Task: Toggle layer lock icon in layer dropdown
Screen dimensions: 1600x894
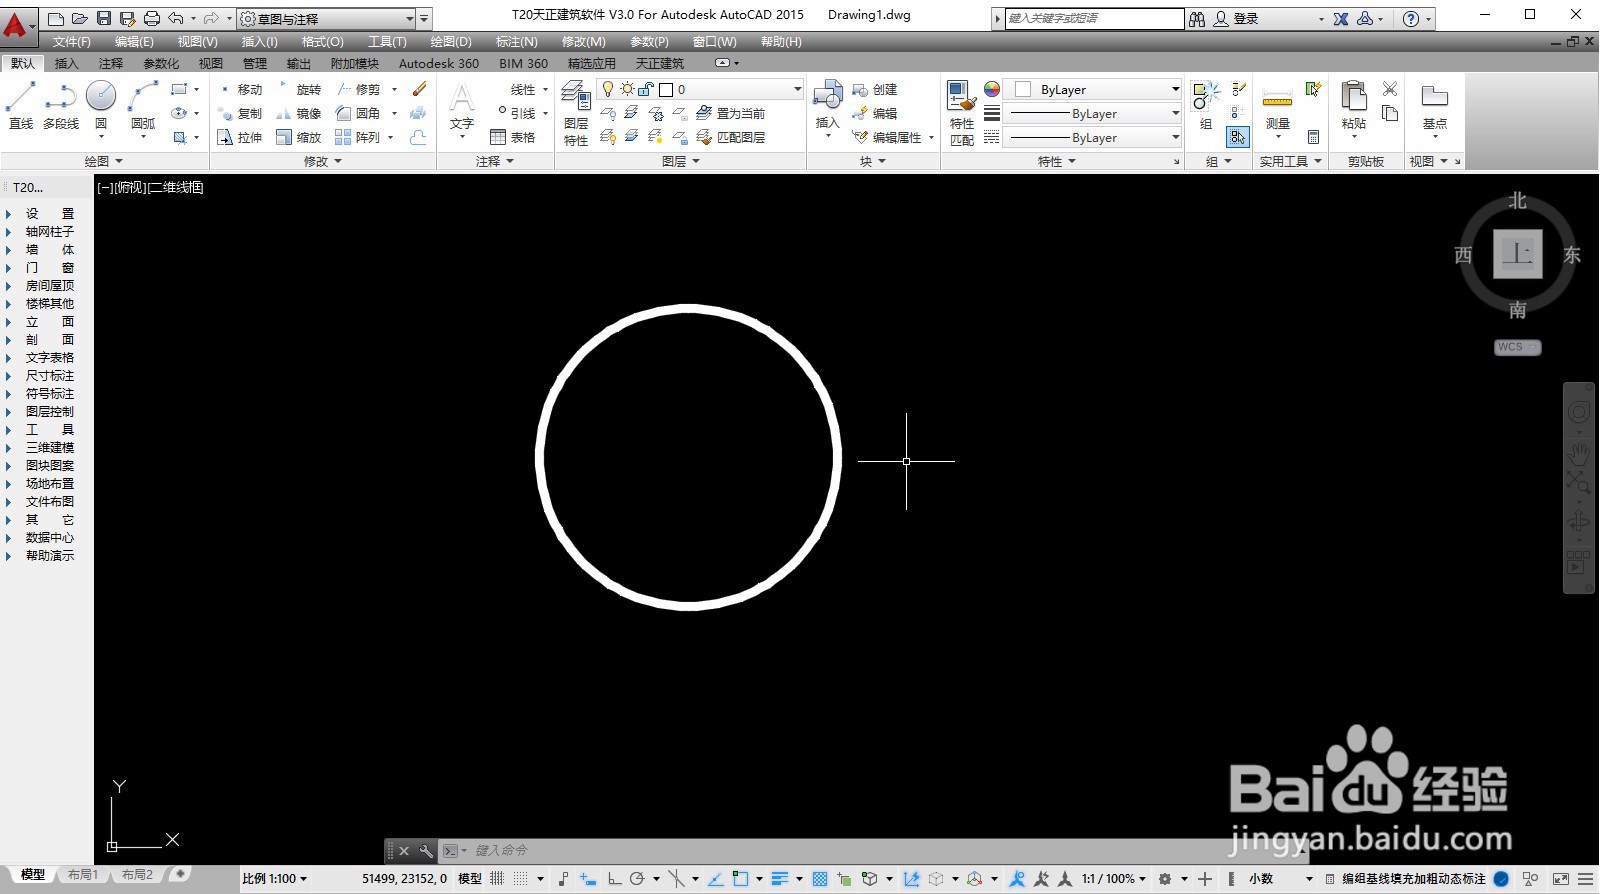Action: pyautogui.click(x=646, y=89)
